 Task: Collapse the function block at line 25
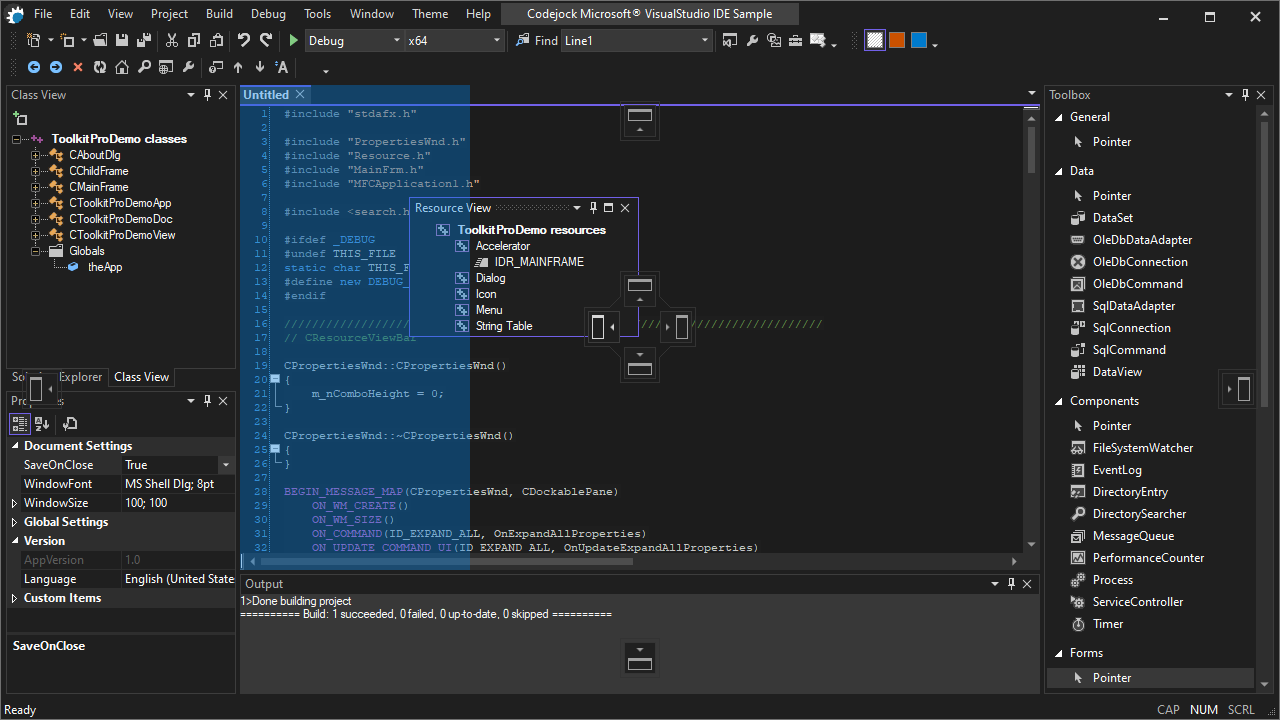275,450
